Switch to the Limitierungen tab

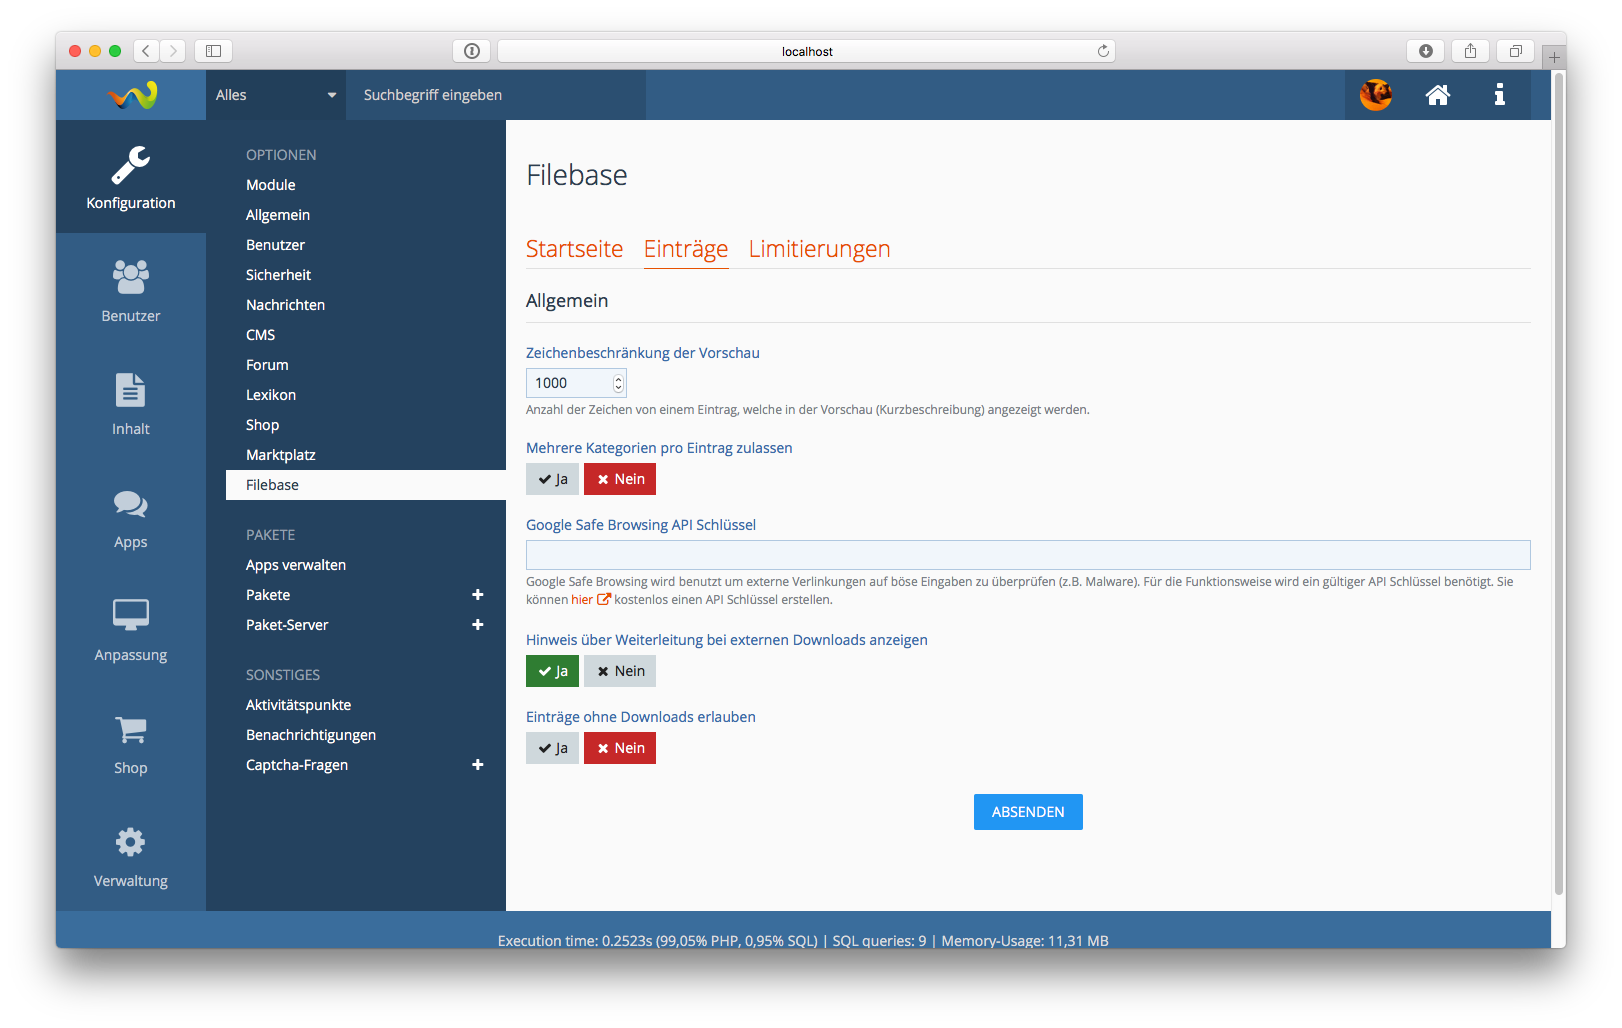[x=819, y=249]
